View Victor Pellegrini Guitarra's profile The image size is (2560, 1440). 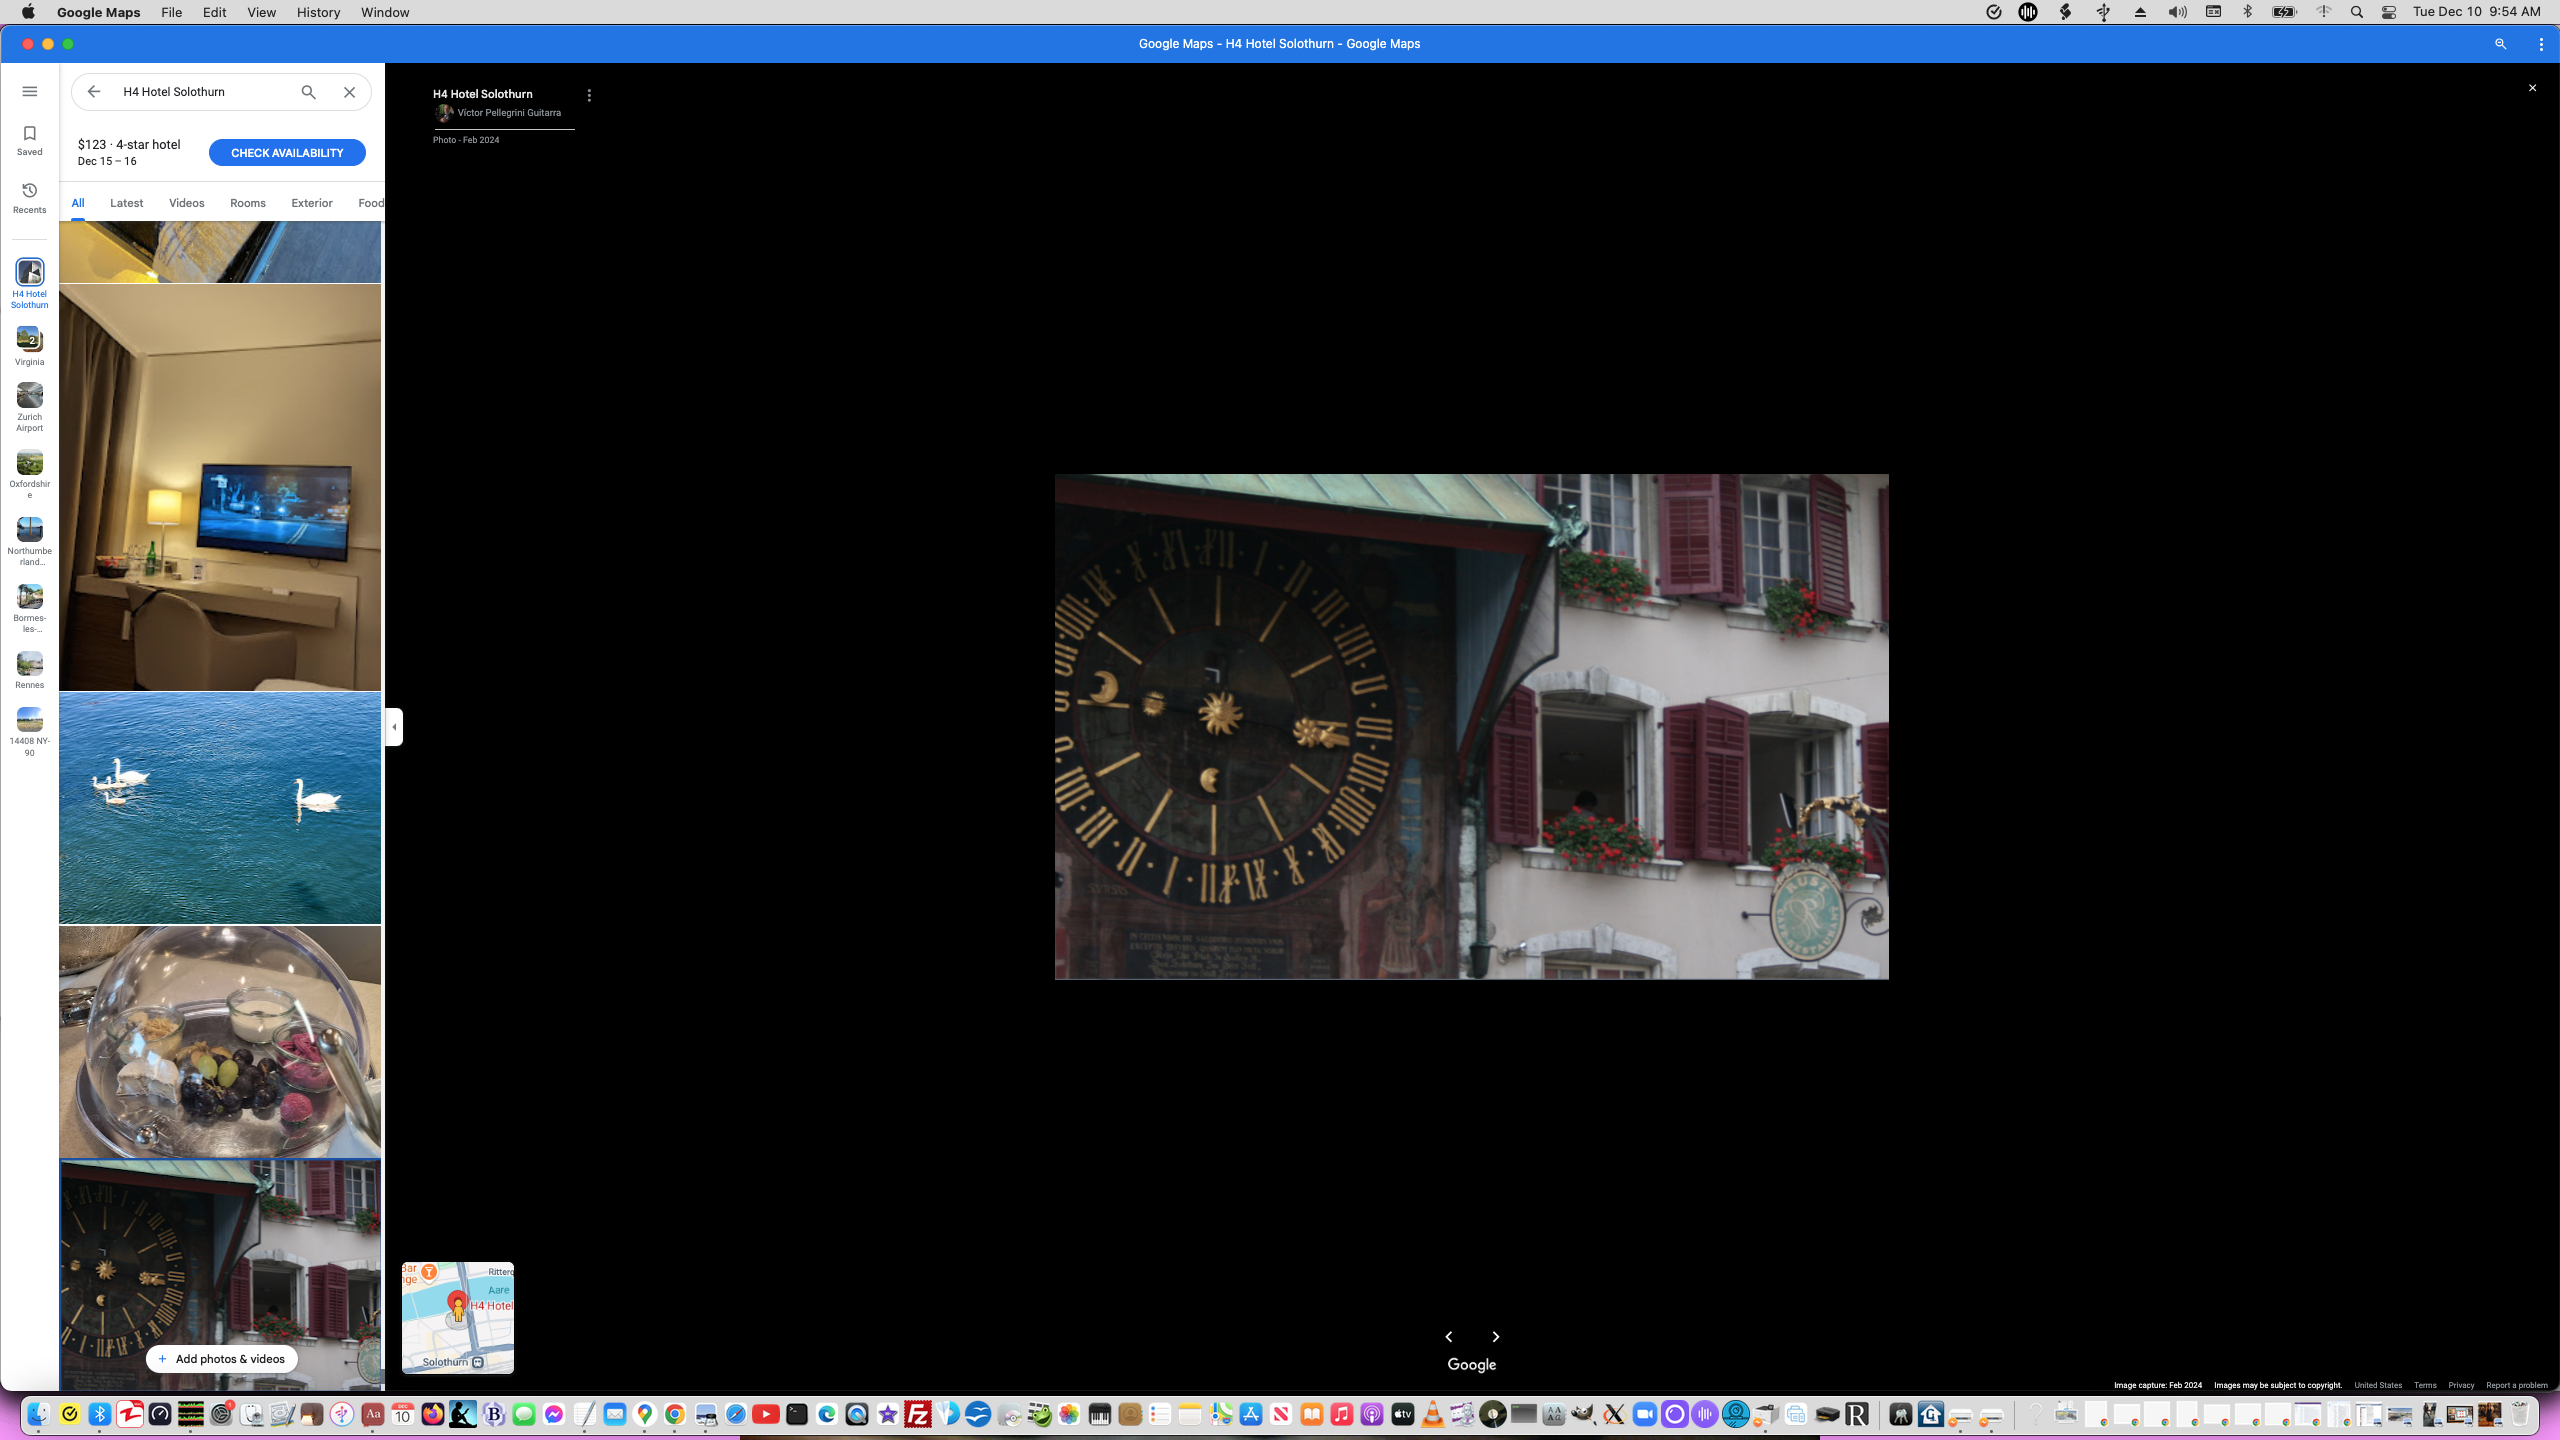click(510, 113)
